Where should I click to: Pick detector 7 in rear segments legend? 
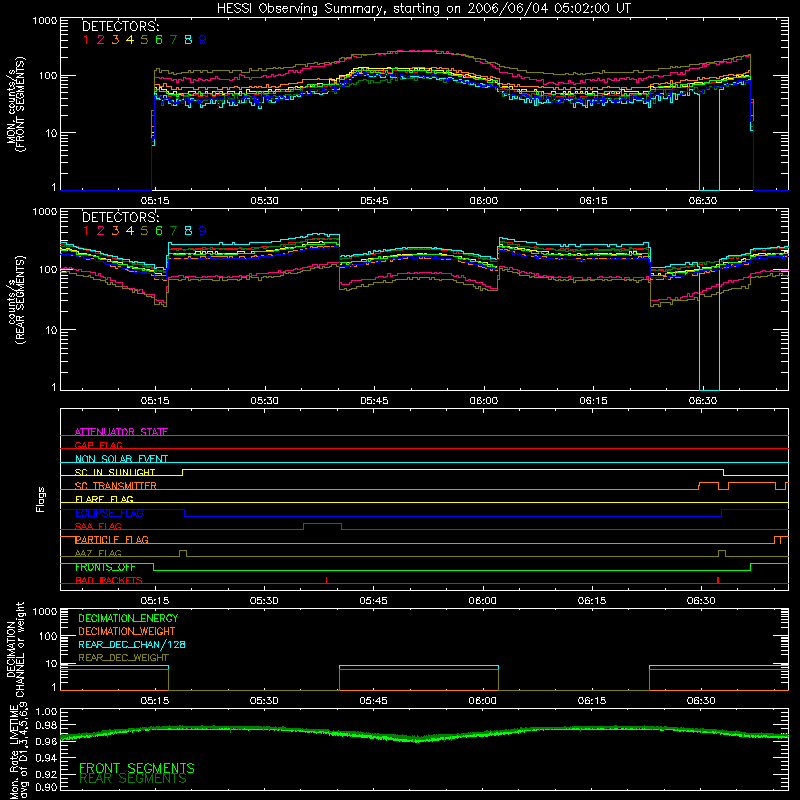173,231
